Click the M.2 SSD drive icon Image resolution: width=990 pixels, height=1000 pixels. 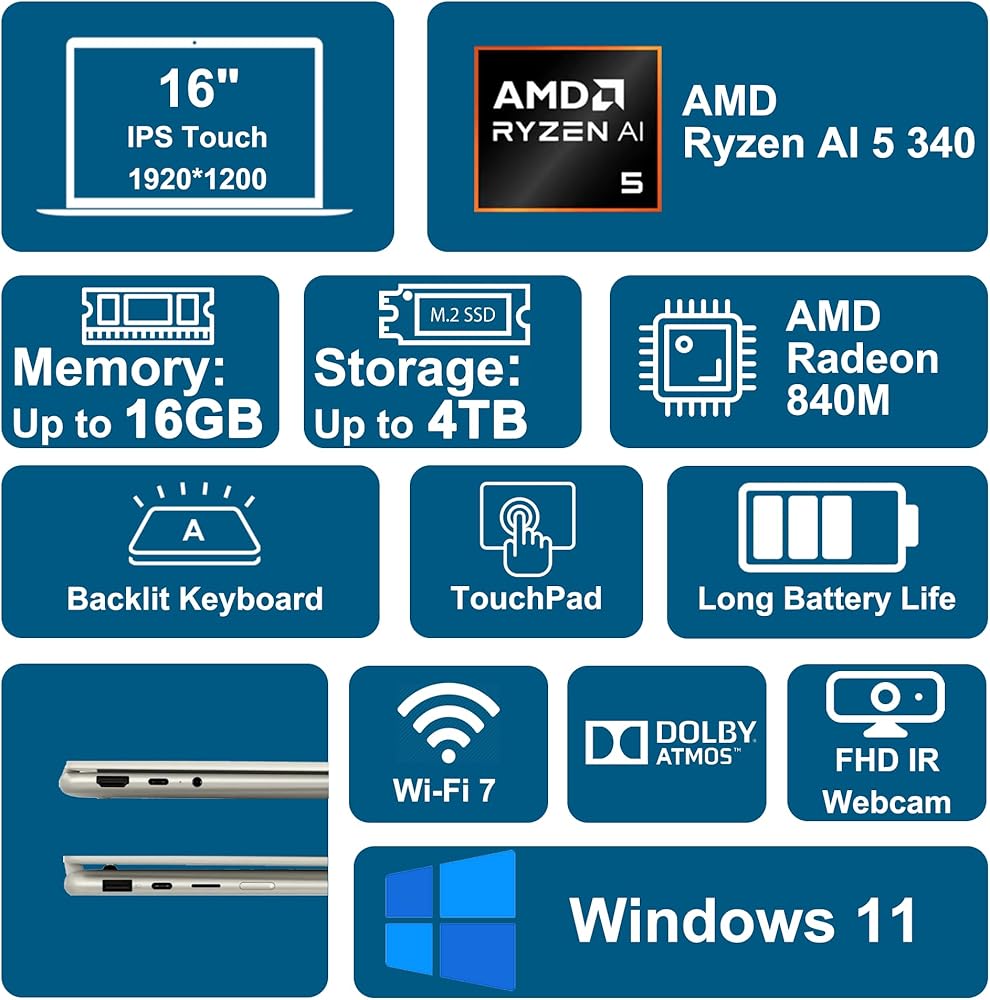[x=454, y=315]
